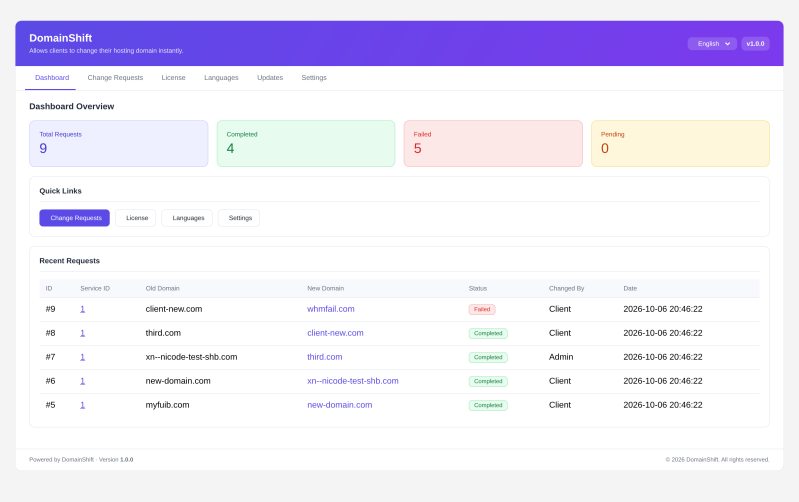Click the License quick link button
The width and height of the screenshot is (799, 502).
136,218
